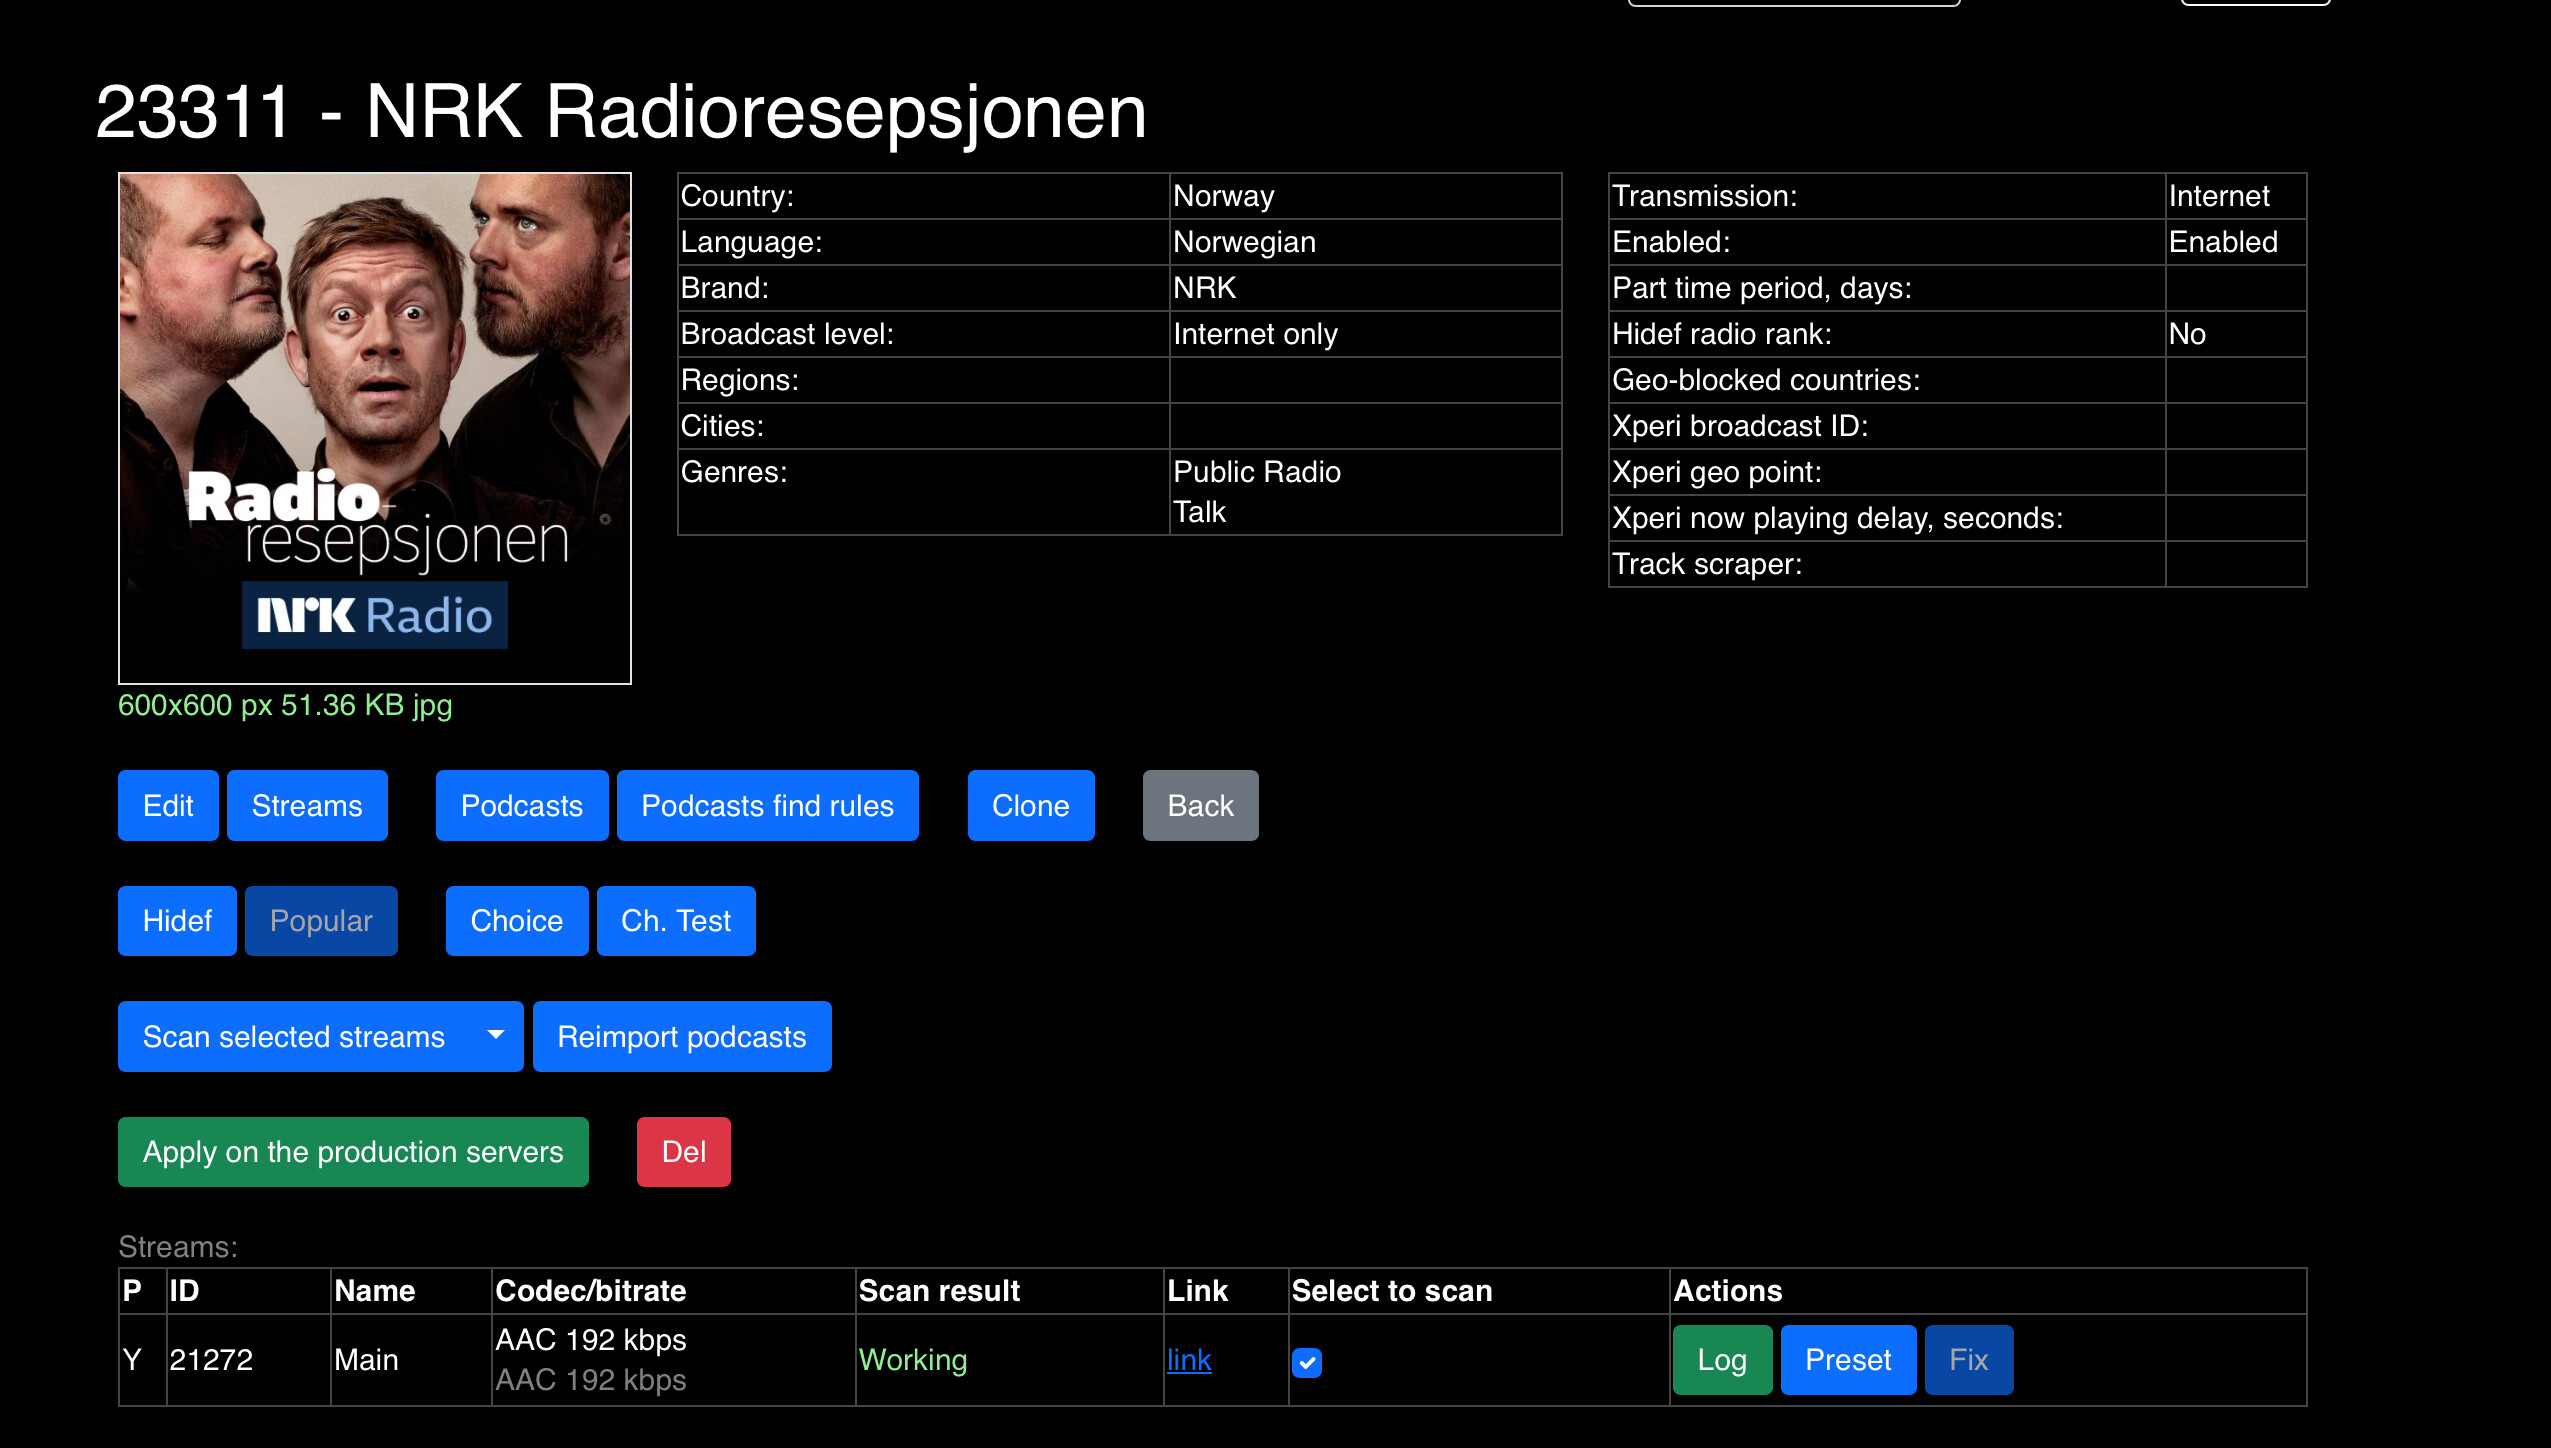This screenshot has height=1448, width=2551.
Task: Click the Edit button
Action: (167, 806)
